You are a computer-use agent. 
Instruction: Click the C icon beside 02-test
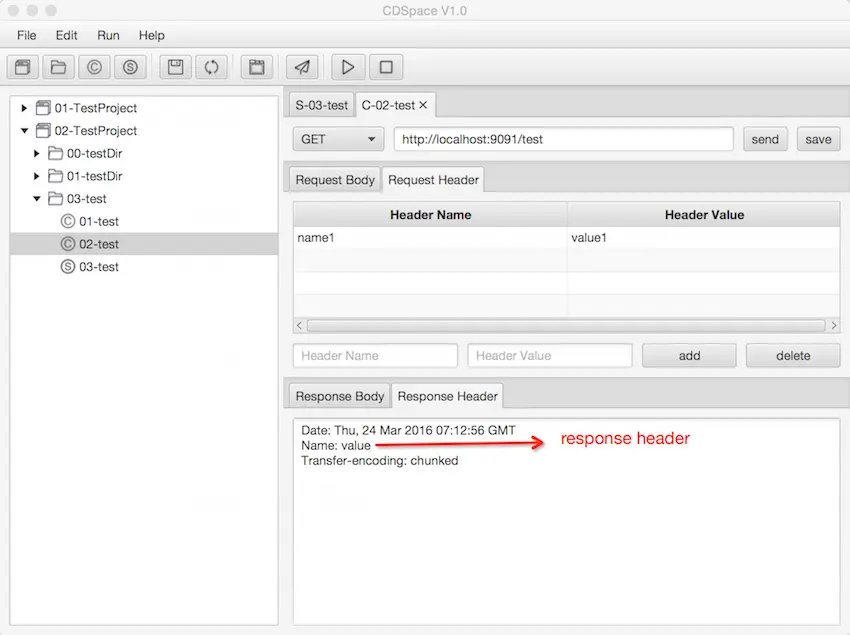(x=68, y=244)
